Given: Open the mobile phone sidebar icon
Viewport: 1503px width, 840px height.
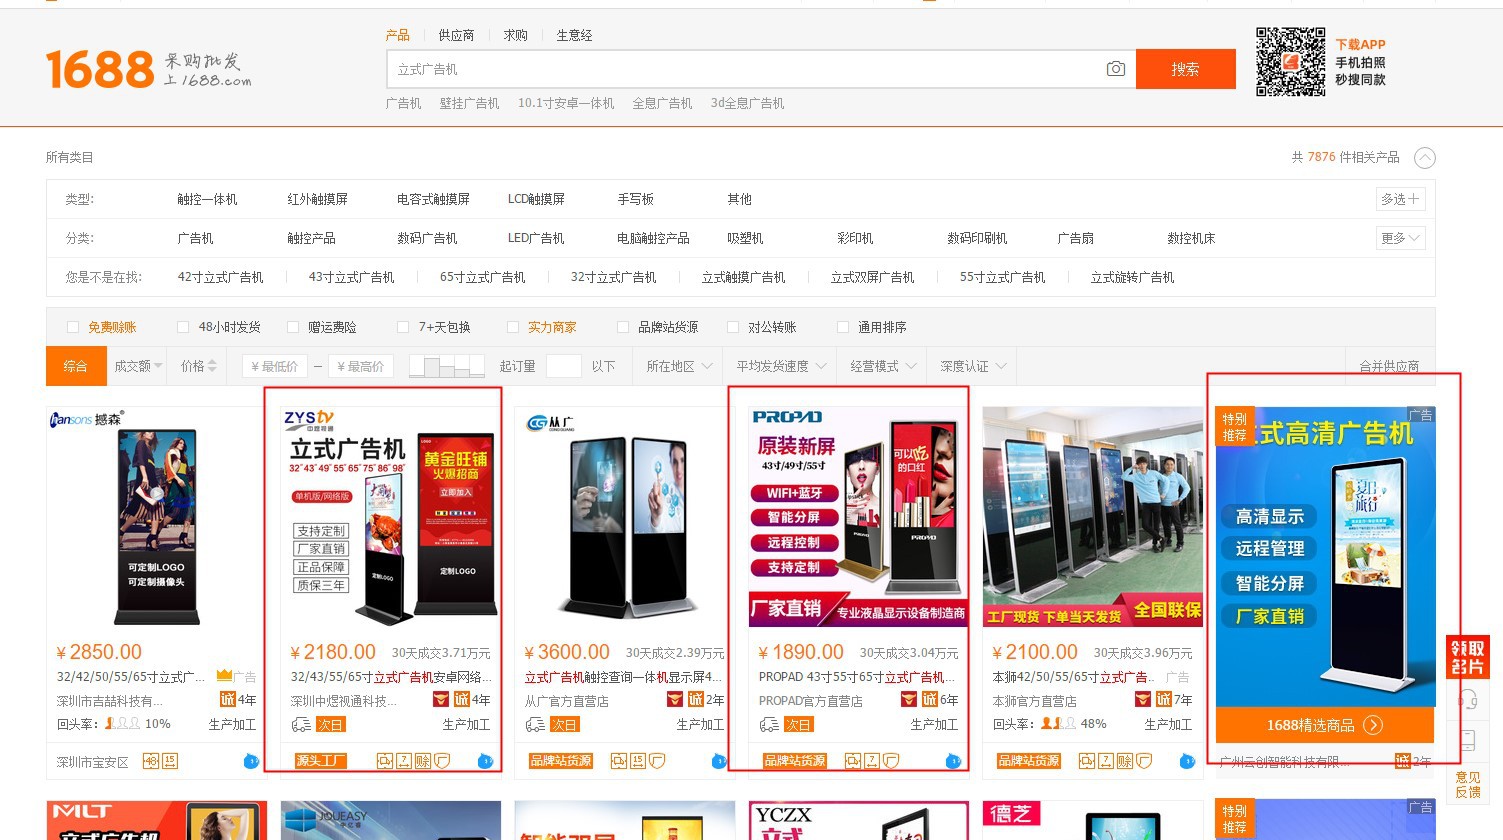Looking at the screenshot, I should click(x=1468, y=741).
